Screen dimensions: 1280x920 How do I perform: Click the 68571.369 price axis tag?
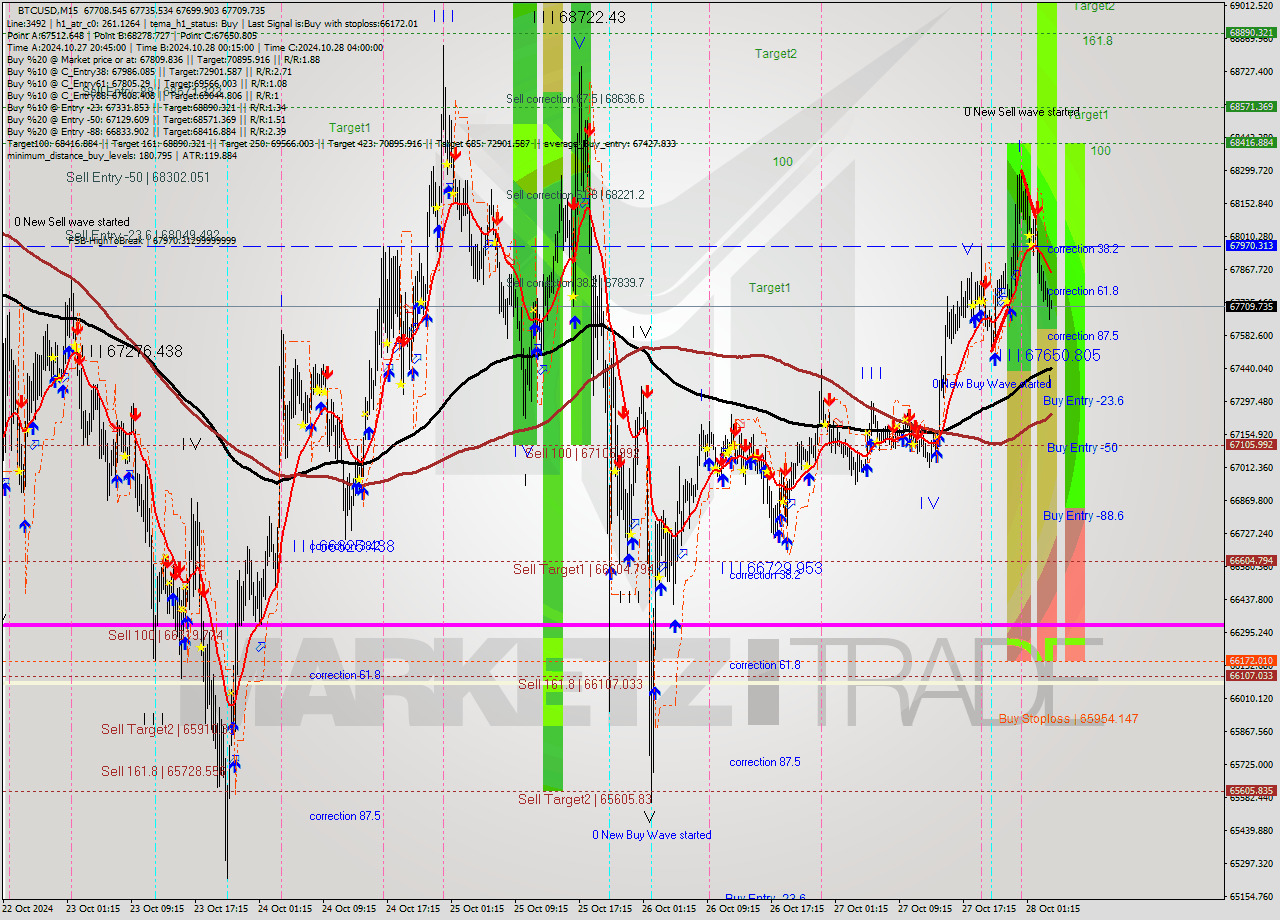(x=1251, y=107)
